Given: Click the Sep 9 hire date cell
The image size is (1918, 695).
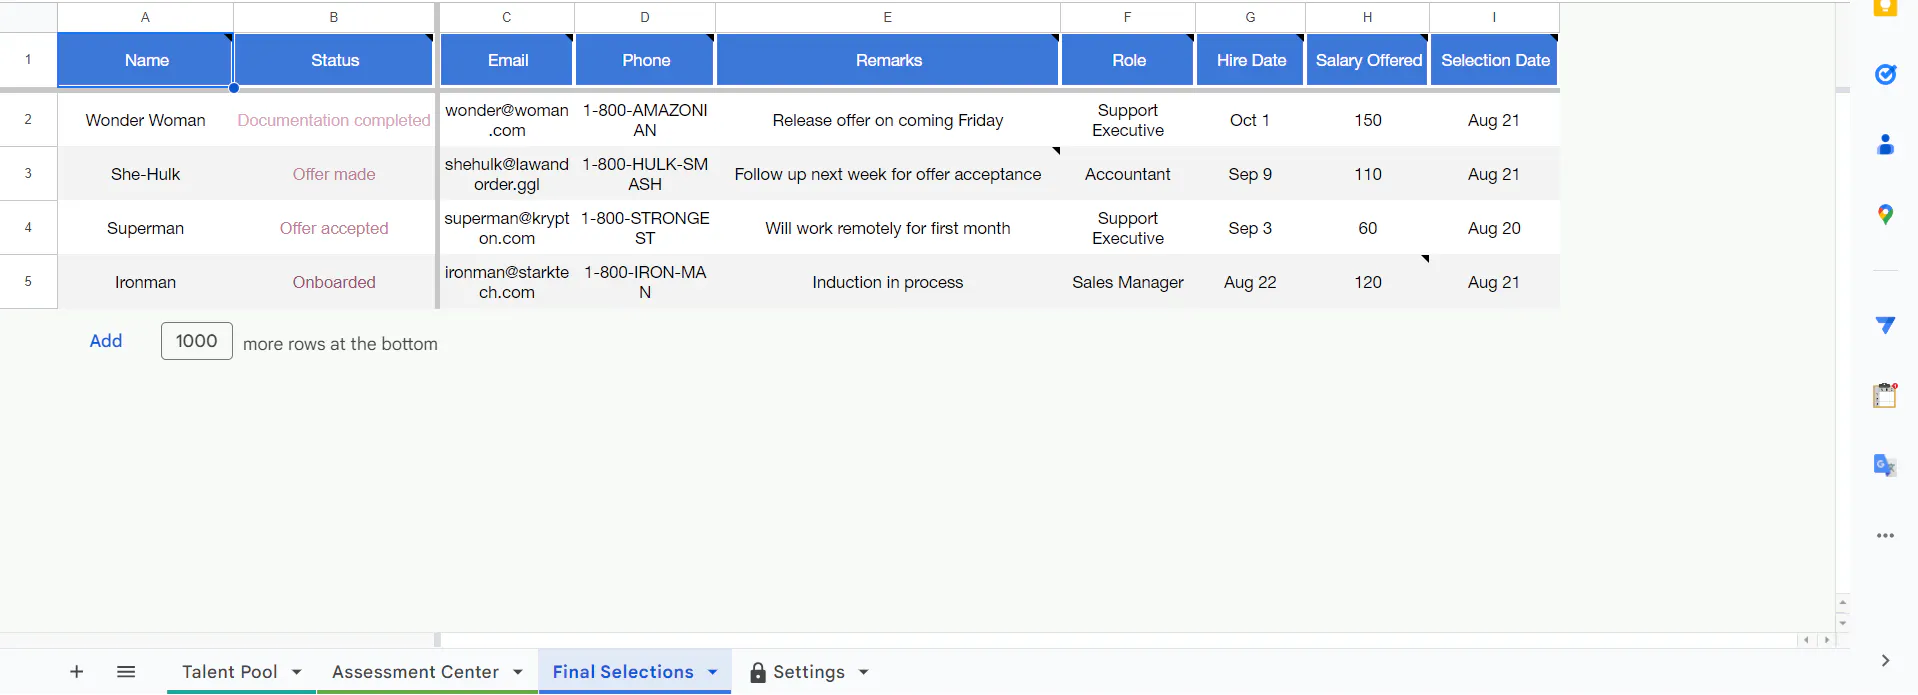Looking at the screenshot, I should [x=1250, y=174].
